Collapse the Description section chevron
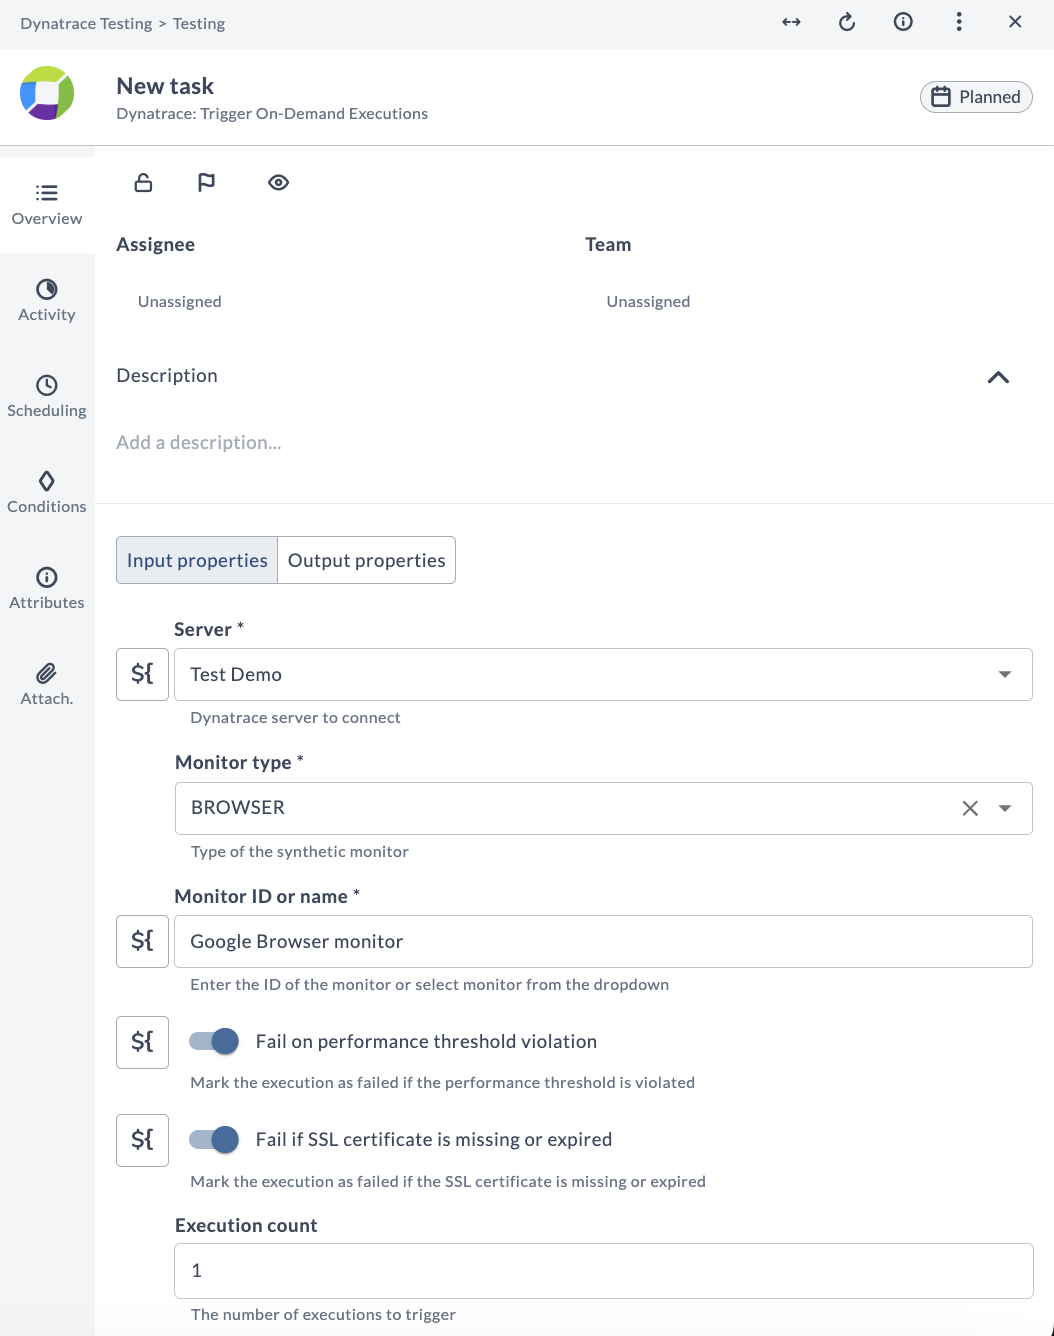This screenshot has width=1054, height=1336. tap(998, 377)
